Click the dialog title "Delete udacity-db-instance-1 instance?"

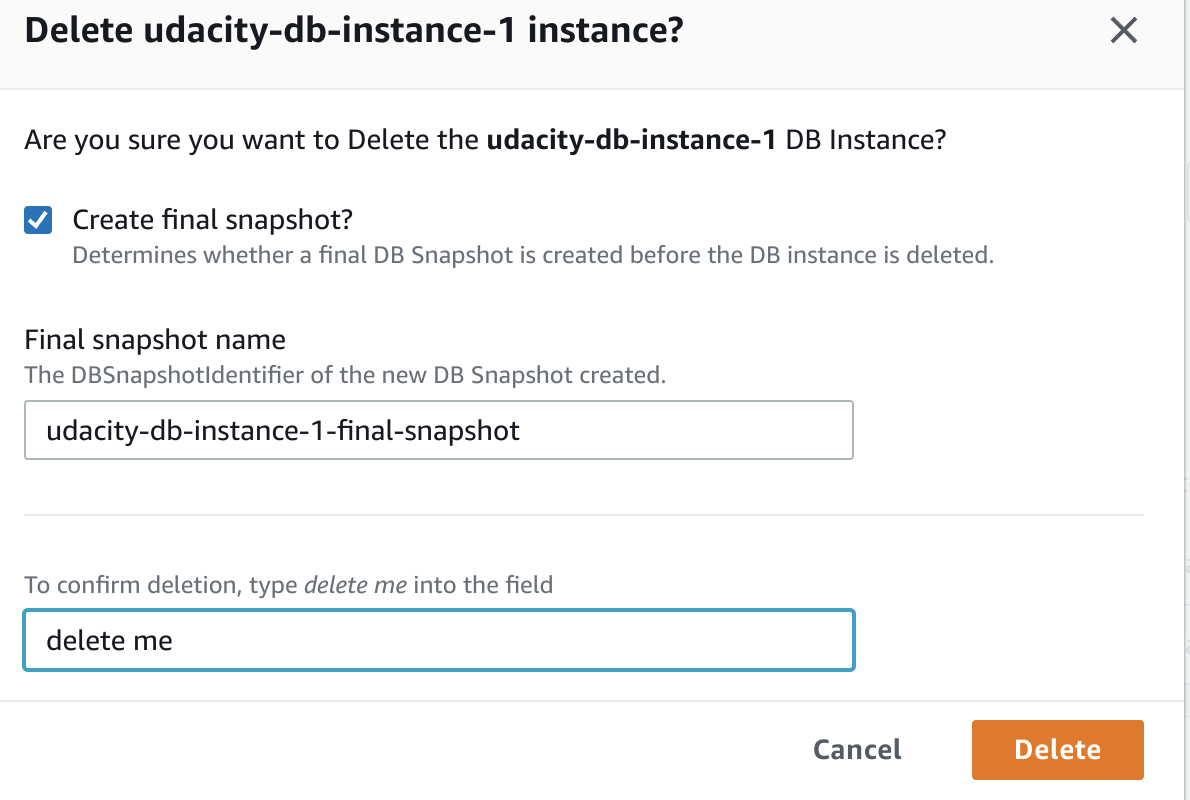[354, 31]
